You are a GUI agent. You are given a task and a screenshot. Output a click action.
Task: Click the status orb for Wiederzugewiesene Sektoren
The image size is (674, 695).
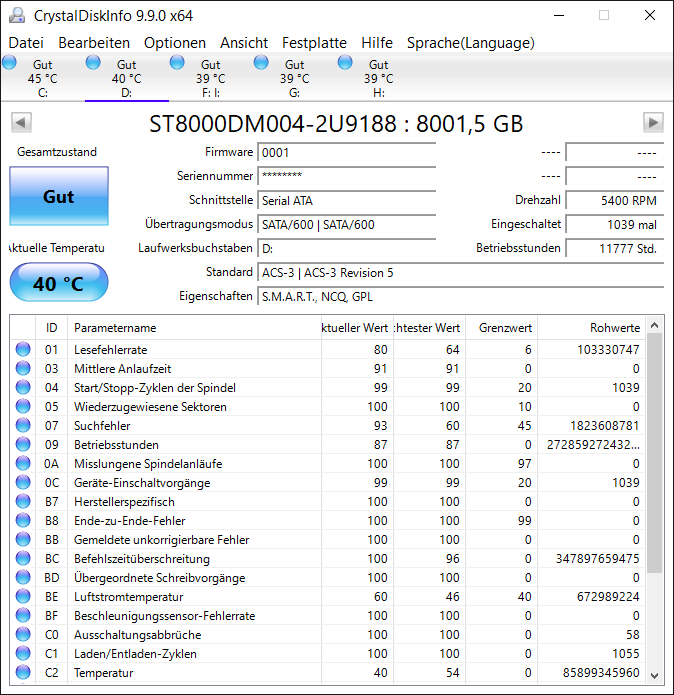(x=23, y=406)
